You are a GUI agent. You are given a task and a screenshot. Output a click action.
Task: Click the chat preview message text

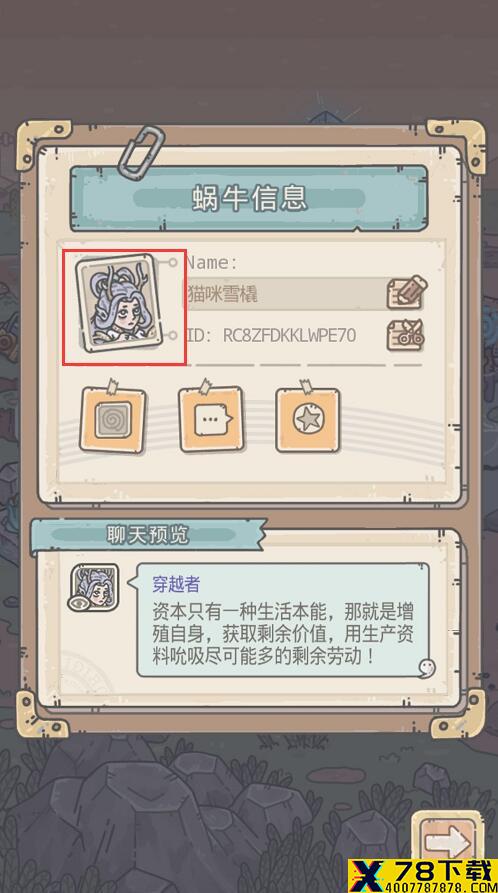pyautogui.click(x=283, y=634)
